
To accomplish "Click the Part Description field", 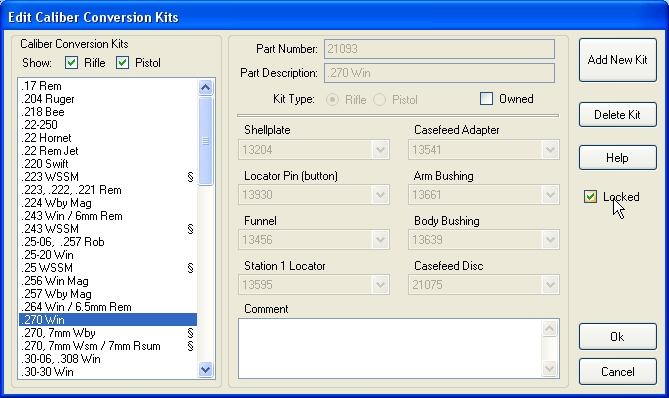I will tap(439, 73).
